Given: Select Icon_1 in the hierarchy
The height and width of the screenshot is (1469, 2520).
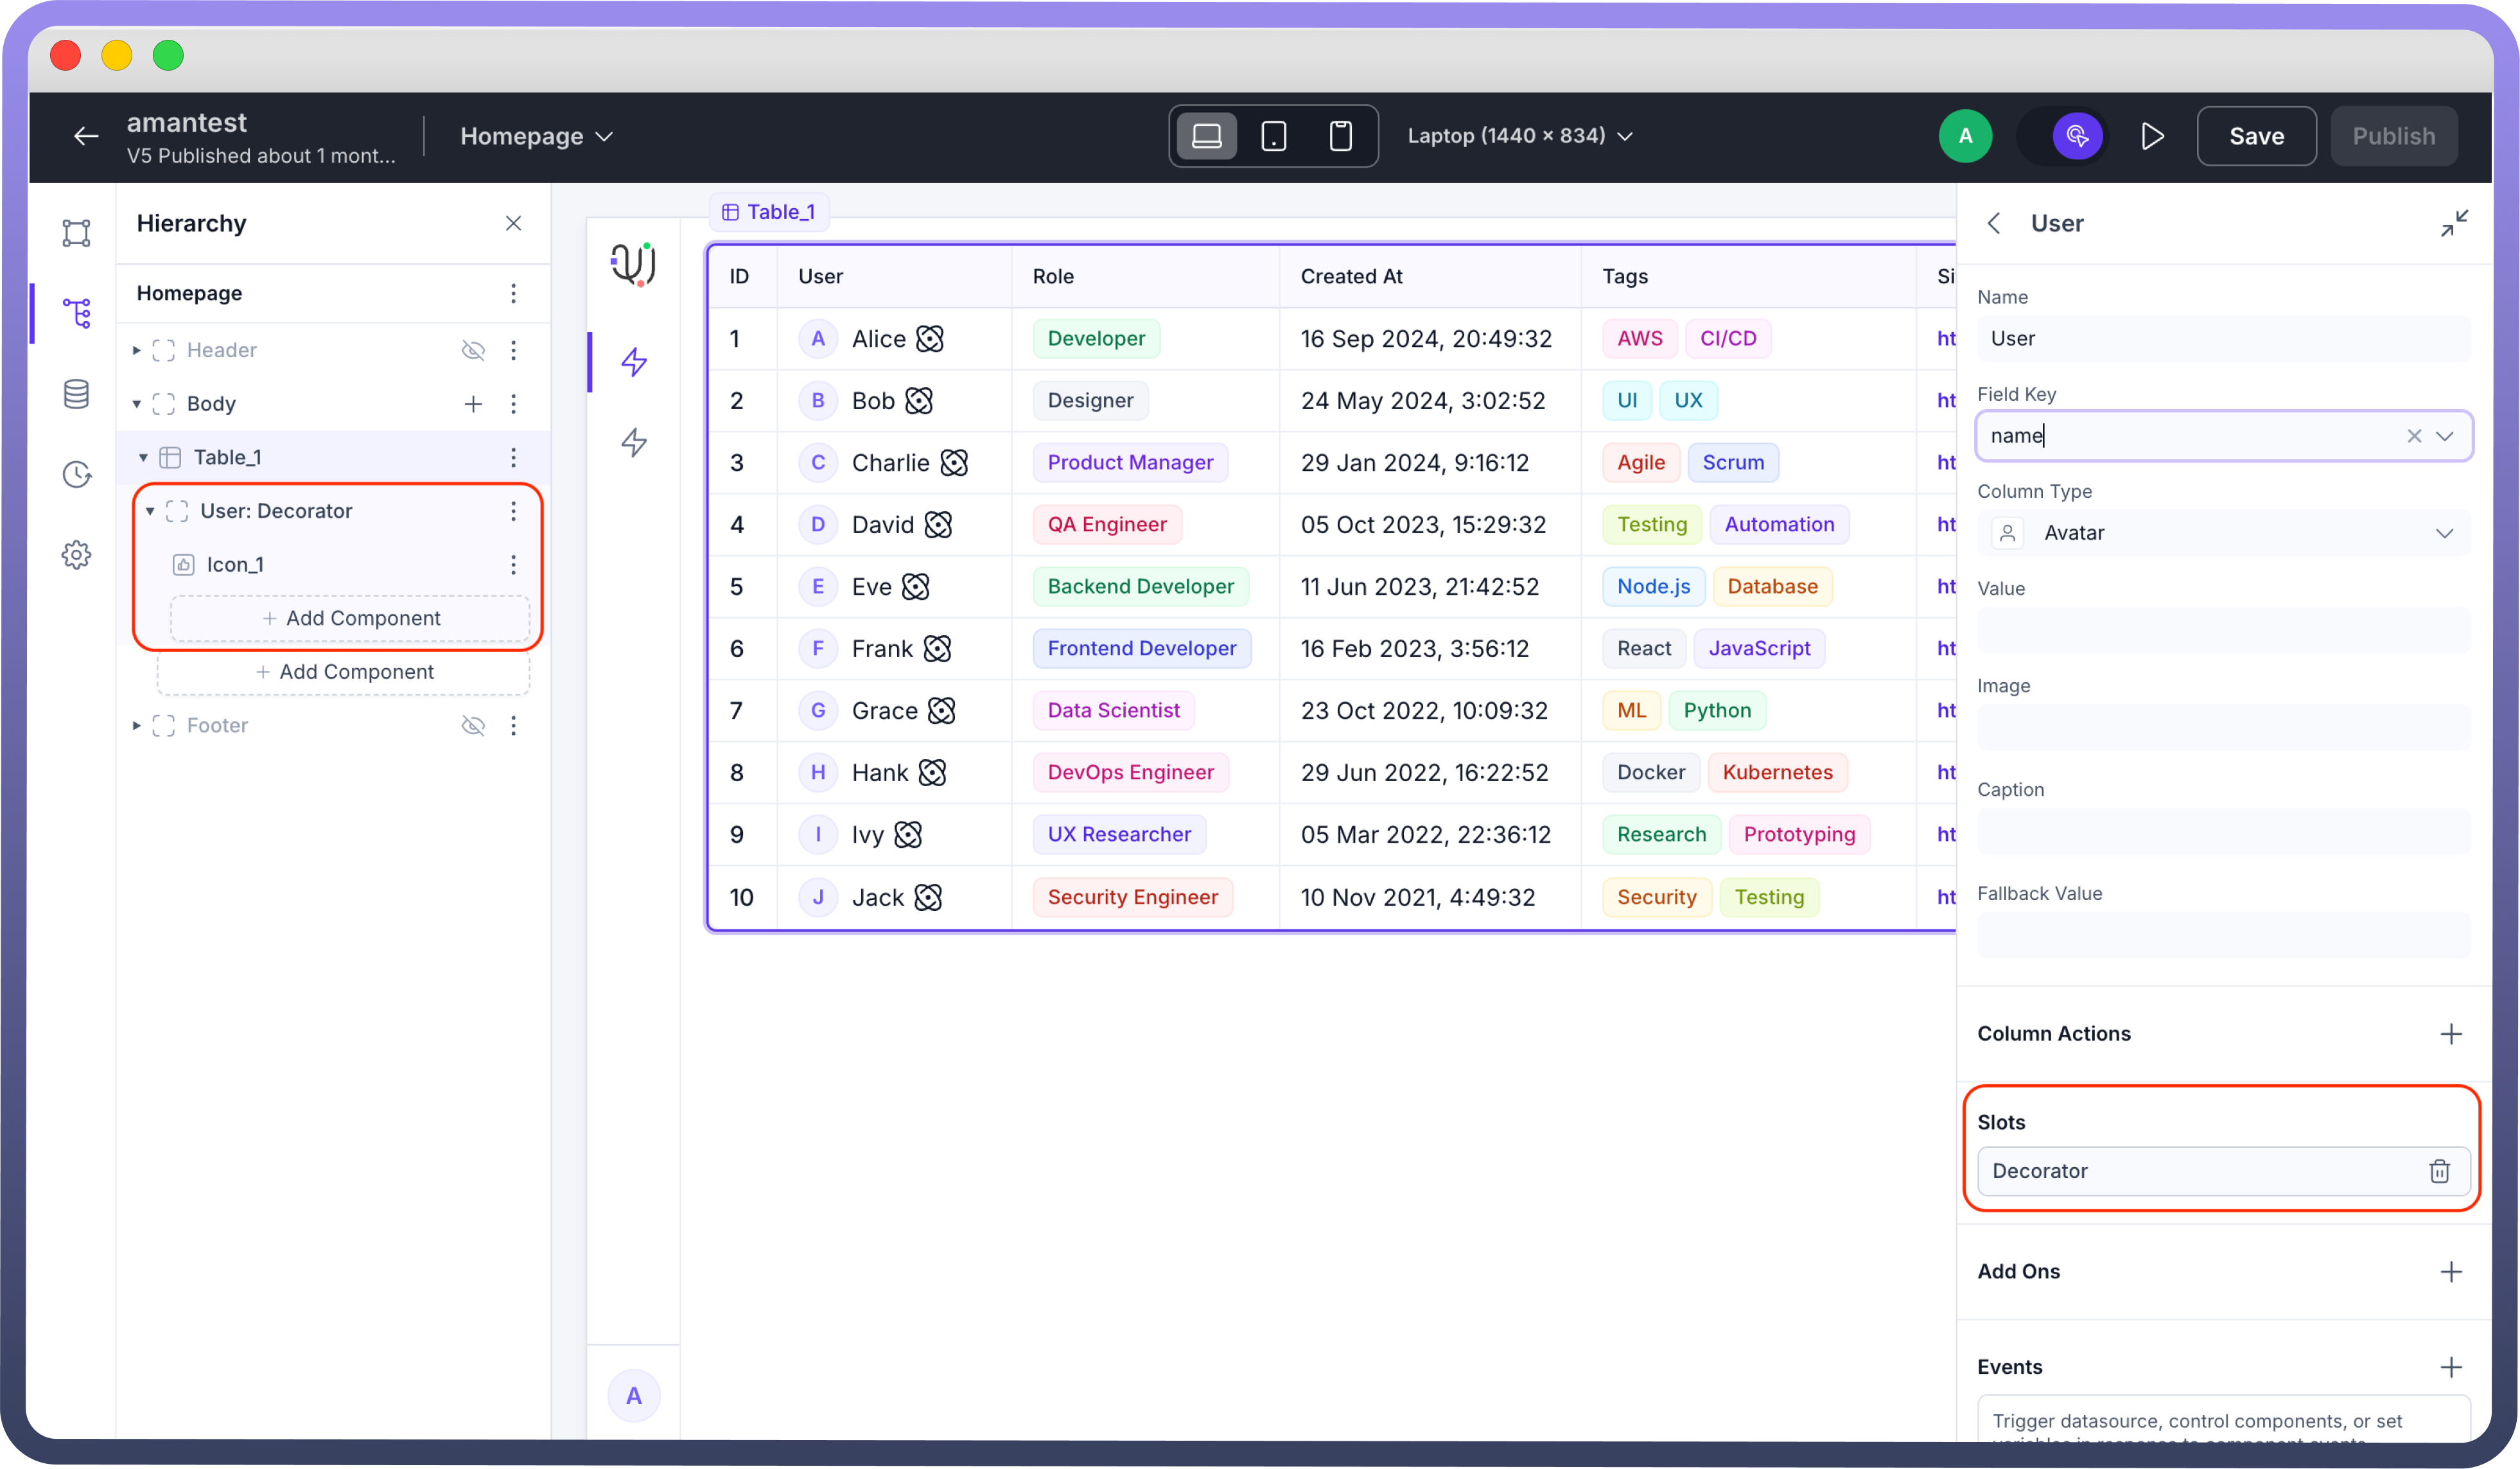Looking at the screenshot, I should point(235,564).
